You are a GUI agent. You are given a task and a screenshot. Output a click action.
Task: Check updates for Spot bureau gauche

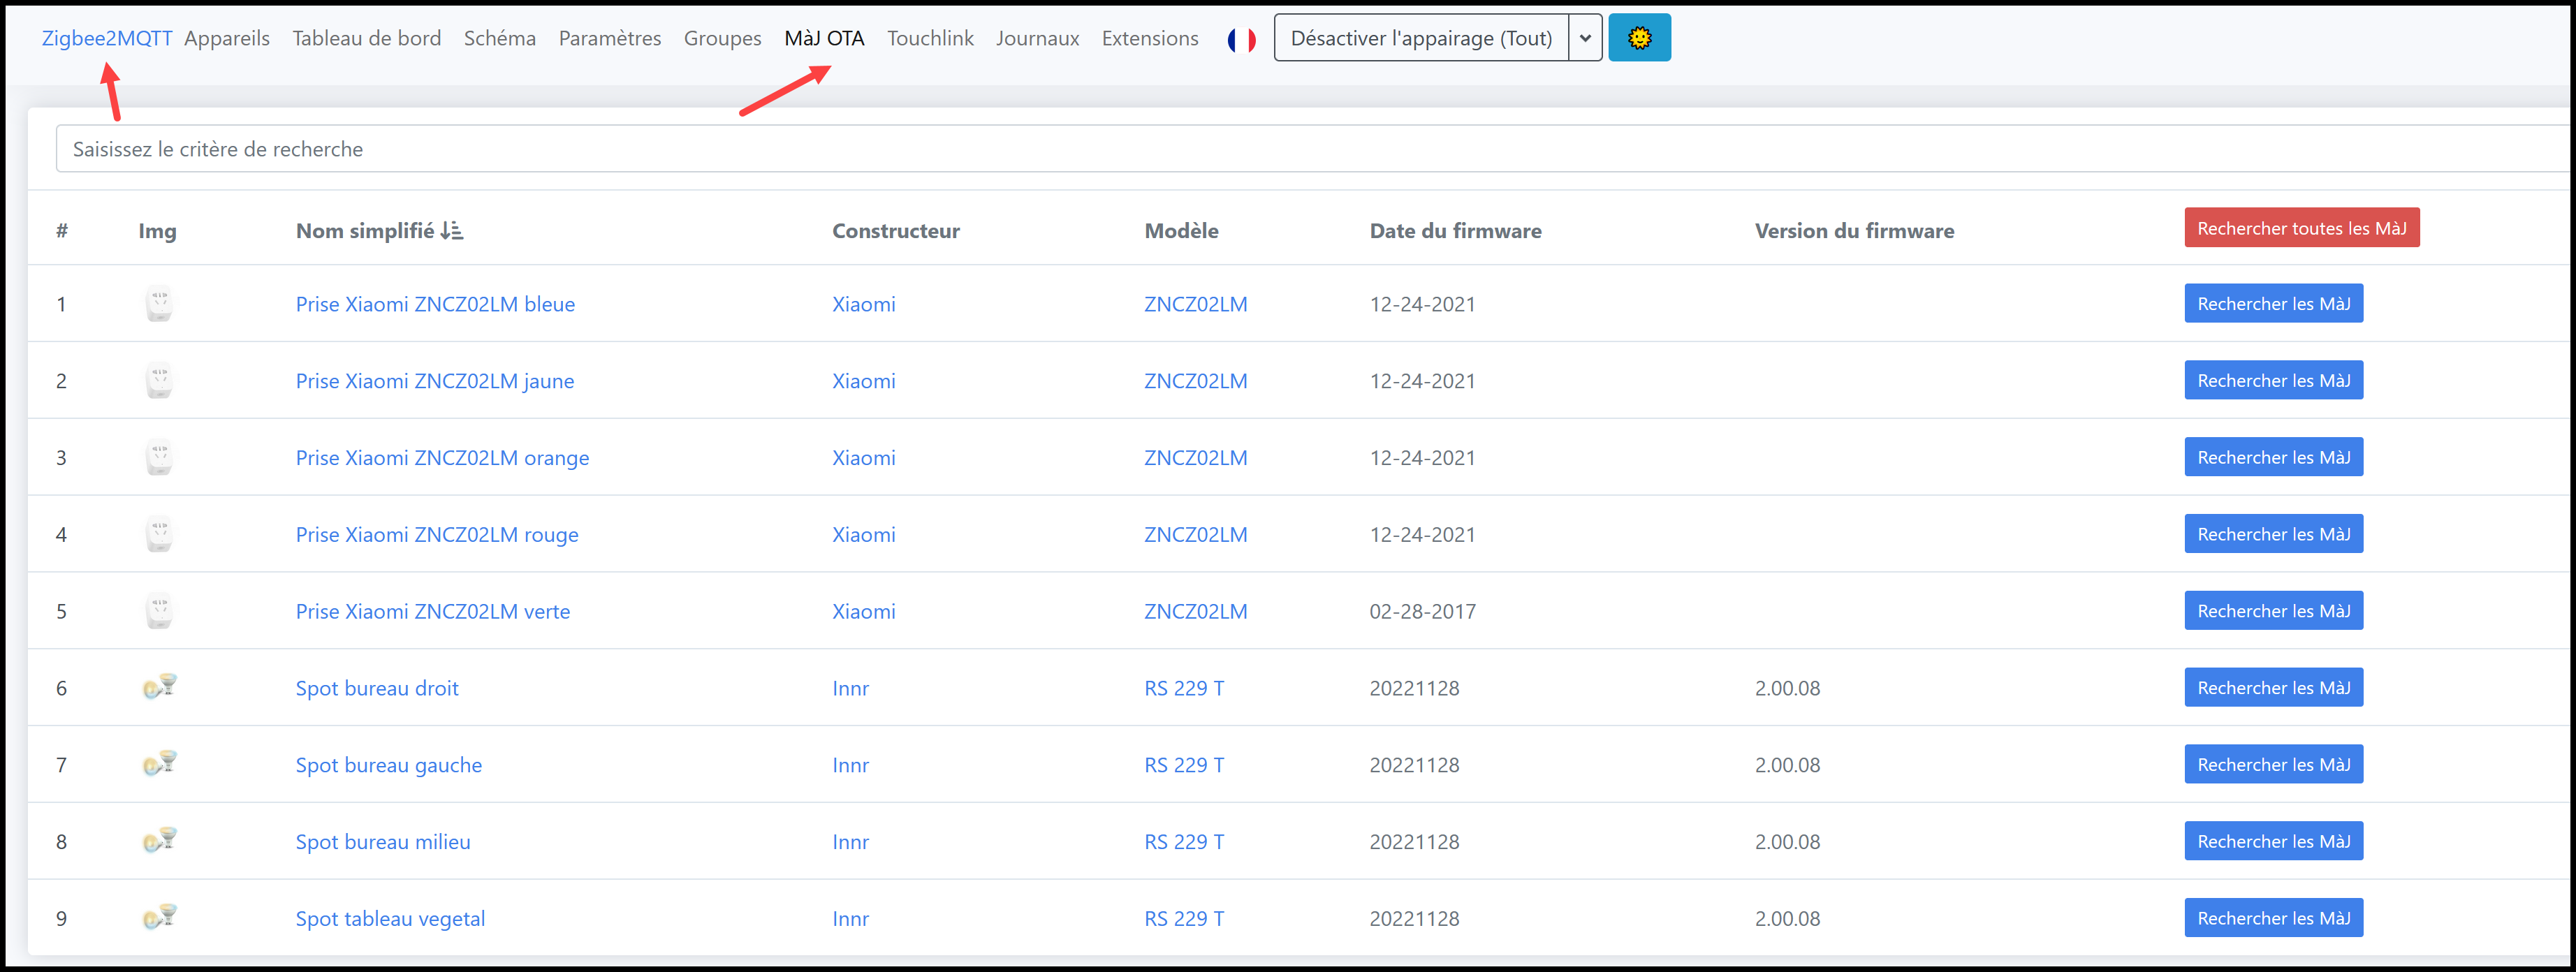pyautogui.click(x=2273, y=765)
